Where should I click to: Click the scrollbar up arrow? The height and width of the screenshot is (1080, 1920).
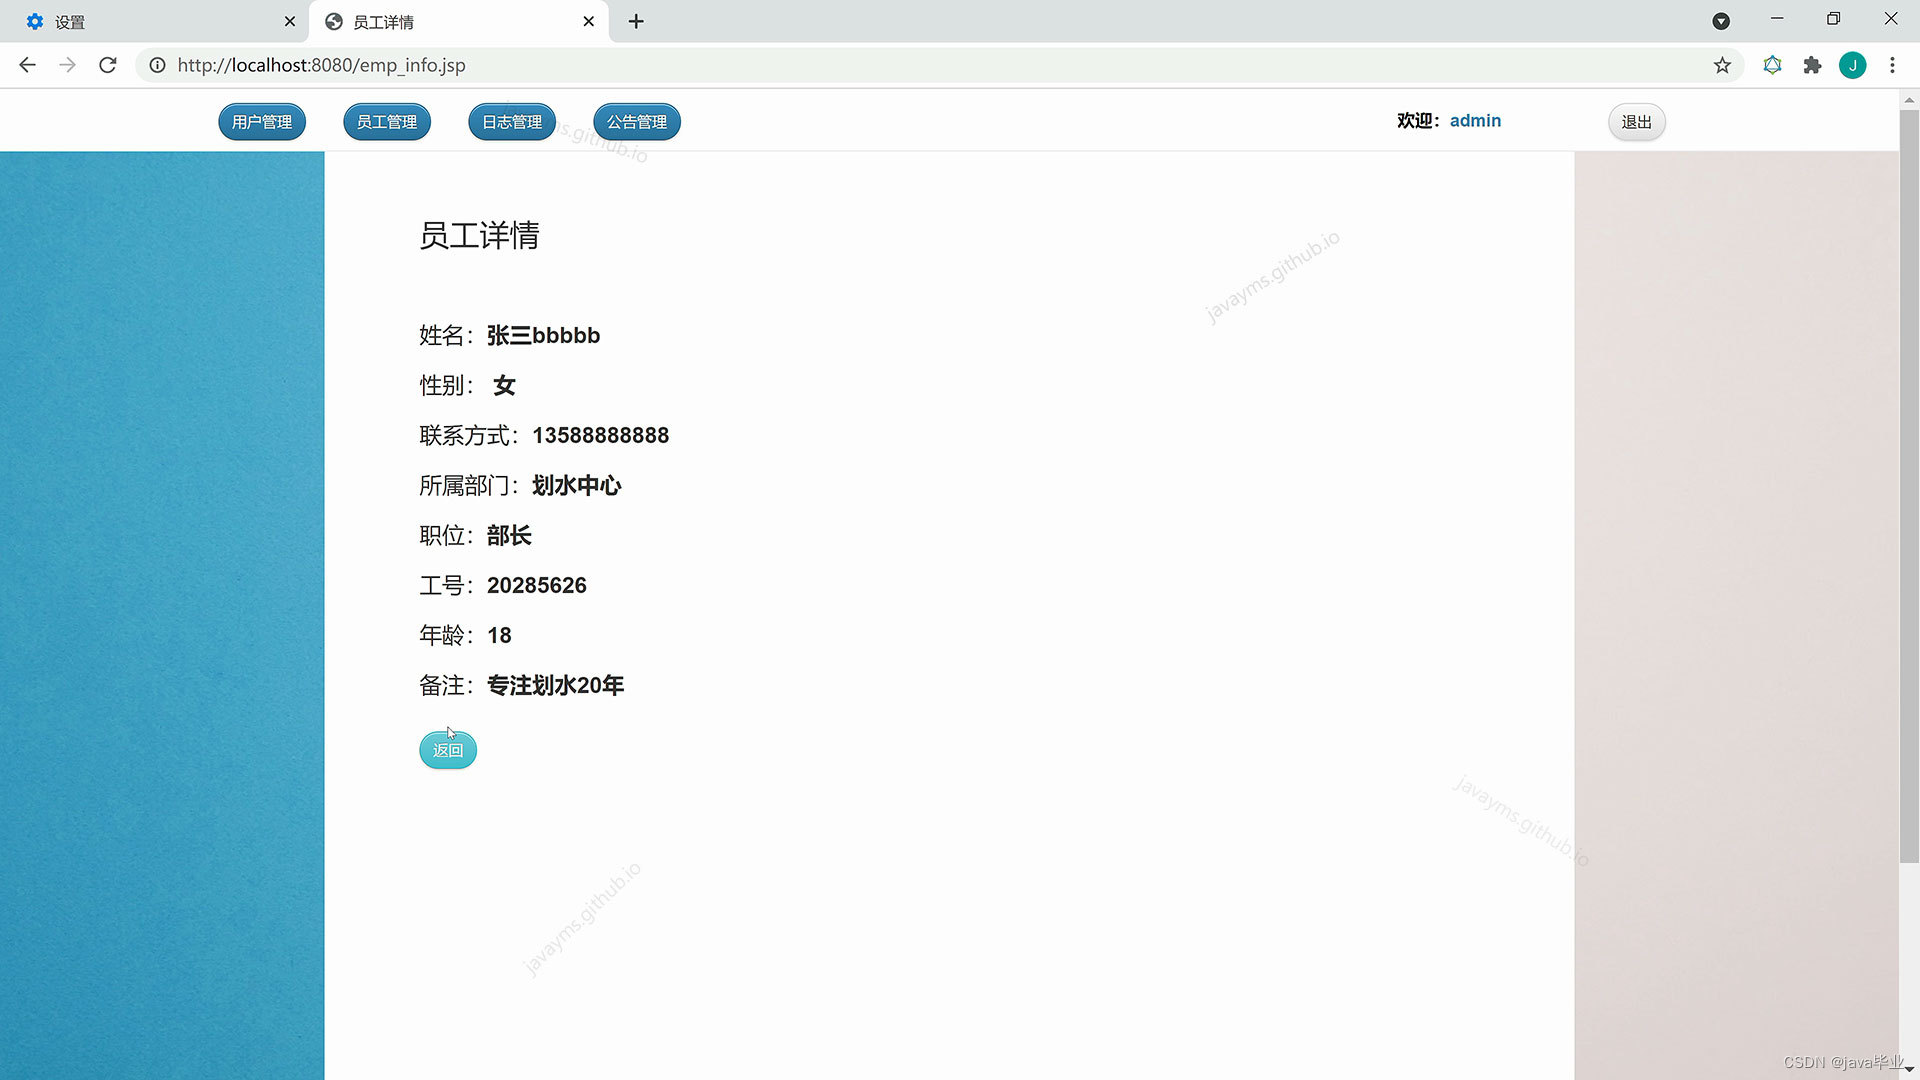(1909, 100)
